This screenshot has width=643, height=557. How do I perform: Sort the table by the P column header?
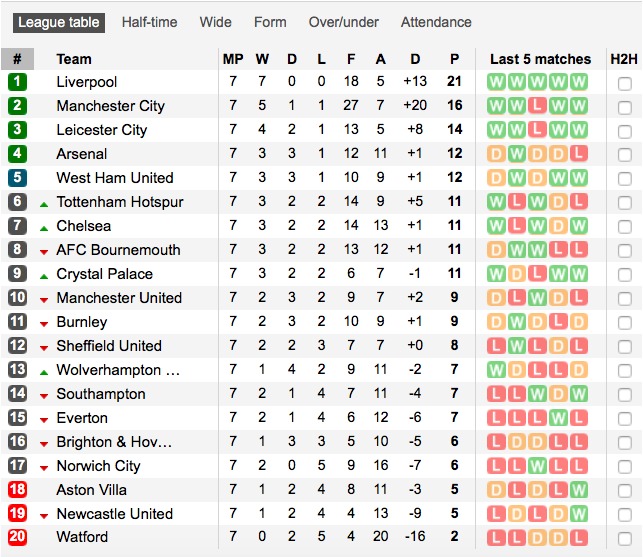[454, 59]
